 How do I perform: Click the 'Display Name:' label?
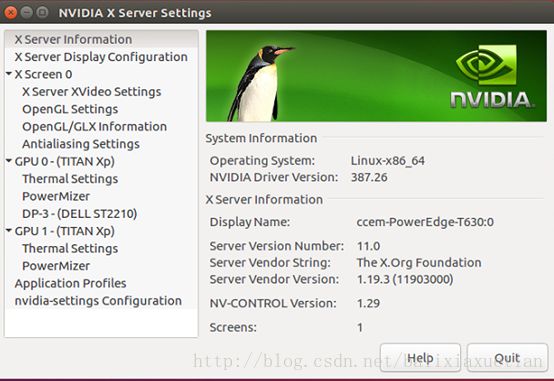pos(250,222)
